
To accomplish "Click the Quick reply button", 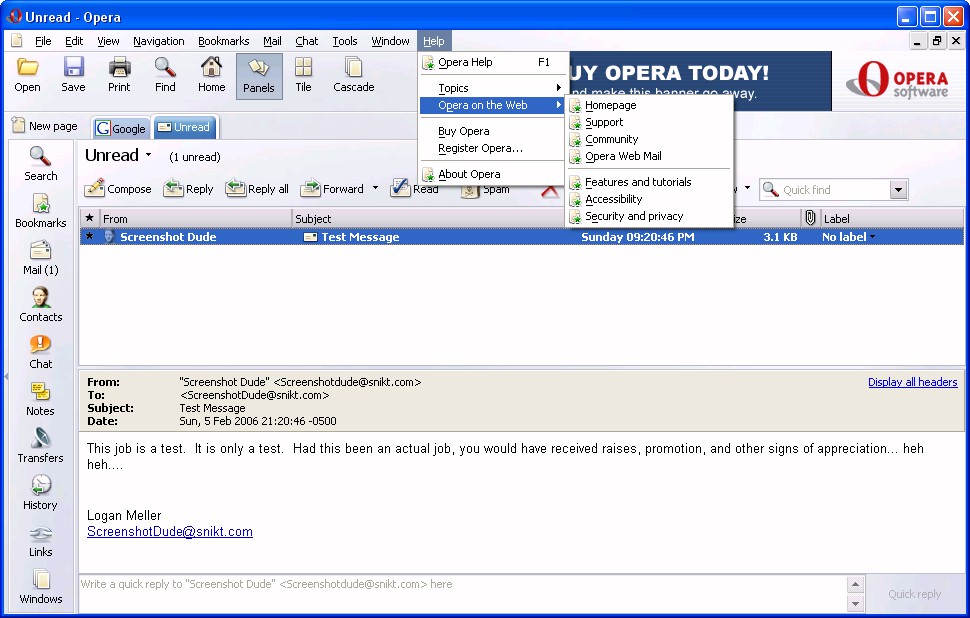I will [914, 594].
